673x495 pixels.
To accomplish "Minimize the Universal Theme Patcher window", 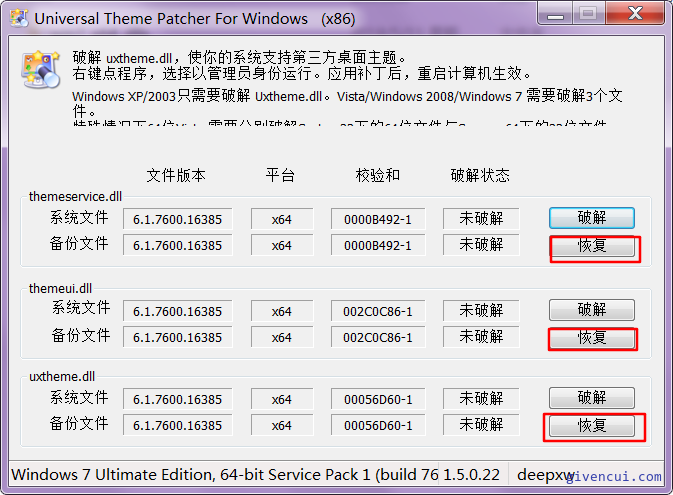I will pos(555,14).
